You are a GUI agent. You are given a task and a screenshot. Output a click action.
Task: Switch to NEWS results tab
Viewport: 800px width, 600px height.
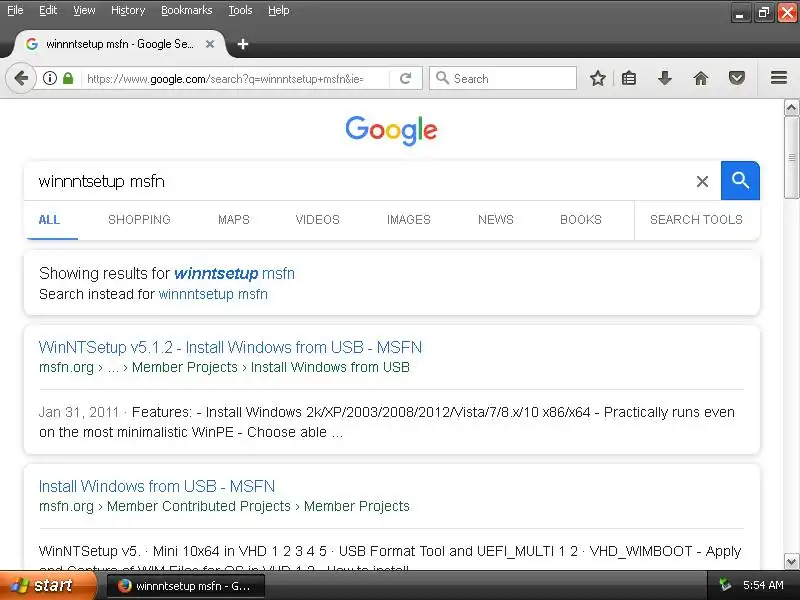click(x=495, y=220)
